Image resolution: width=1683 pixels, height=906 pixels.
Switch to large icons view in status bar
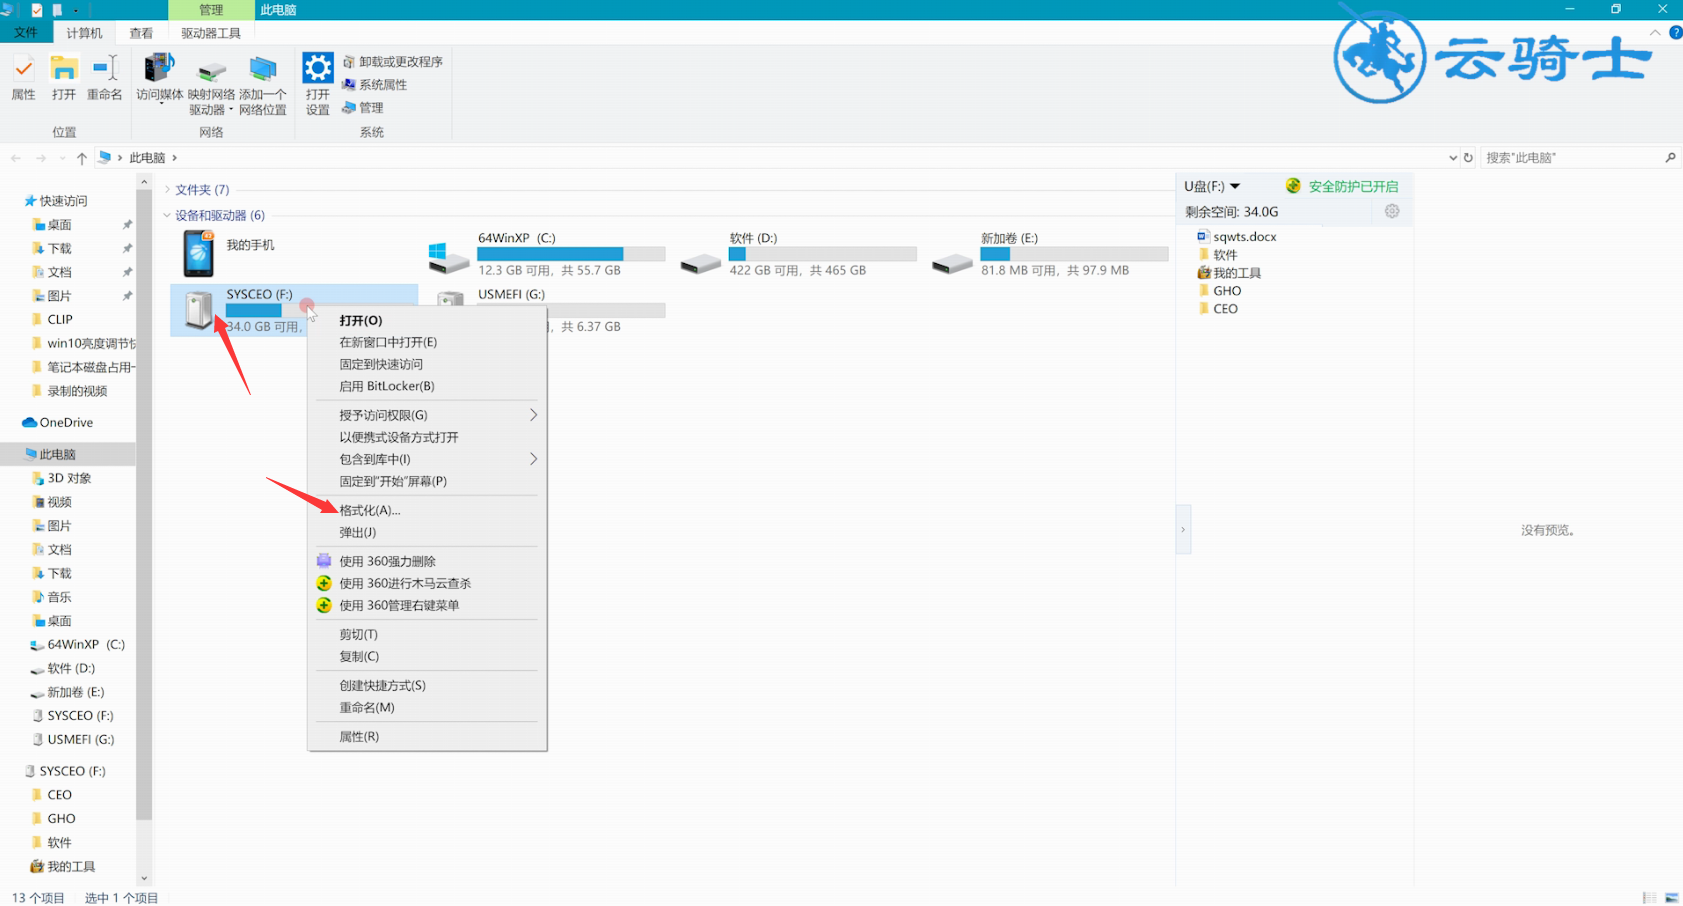tap(1671, 898)
